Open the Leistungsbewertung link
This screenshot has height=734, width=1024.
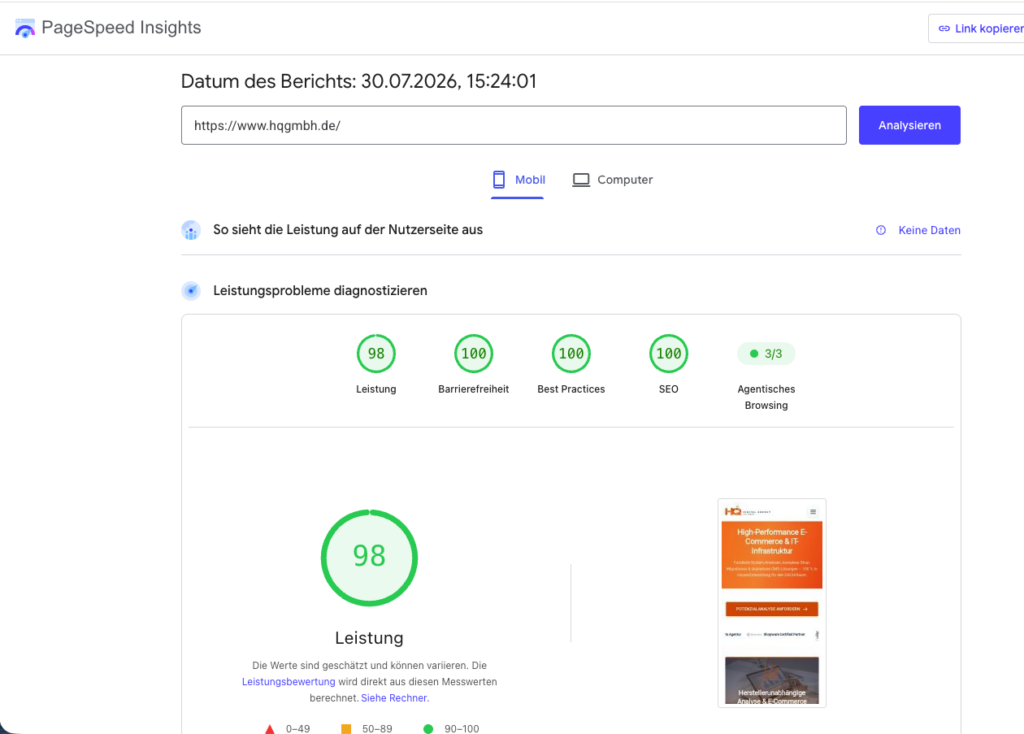[x=289, y=682]
